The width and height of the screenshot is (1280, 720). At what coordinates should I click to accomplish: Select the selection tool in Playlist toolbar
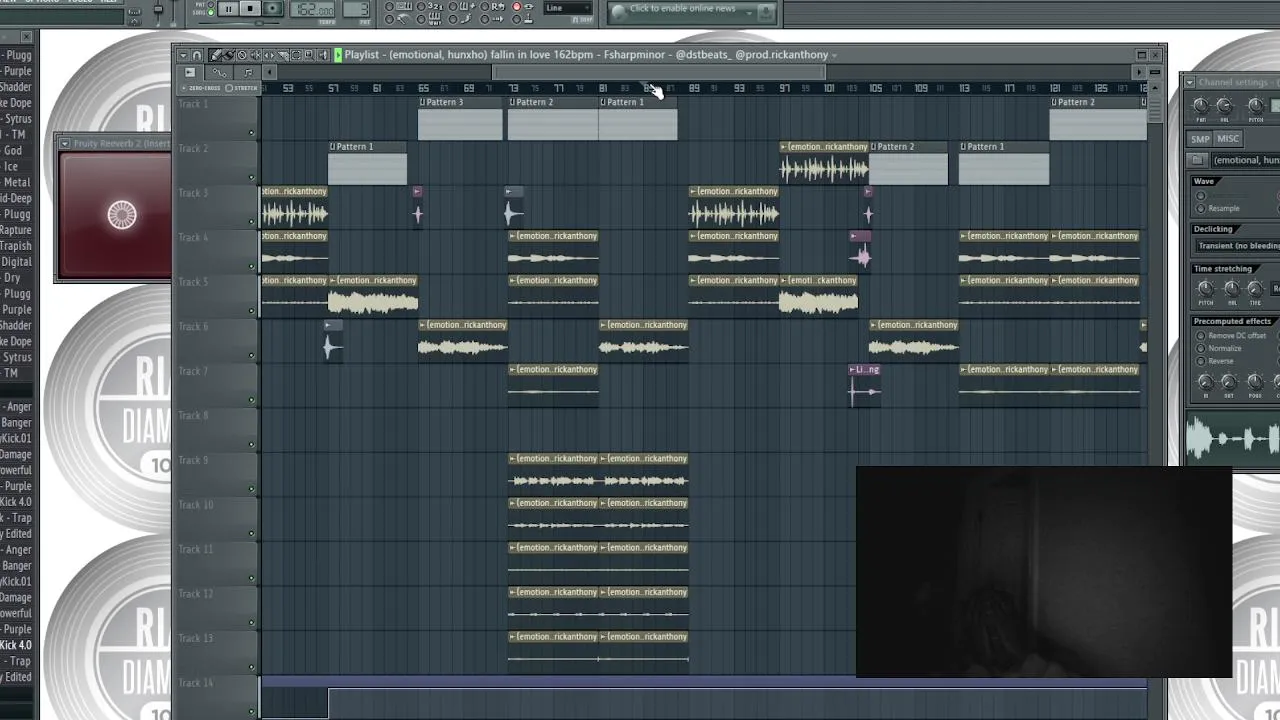[x=296, y=55]
